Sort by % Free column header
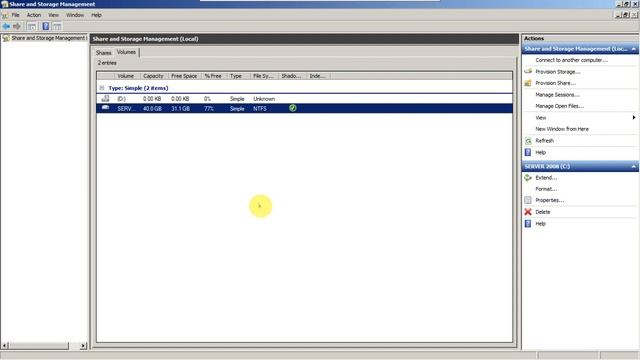This screenshot has width=640, height=360. point(214,76)
